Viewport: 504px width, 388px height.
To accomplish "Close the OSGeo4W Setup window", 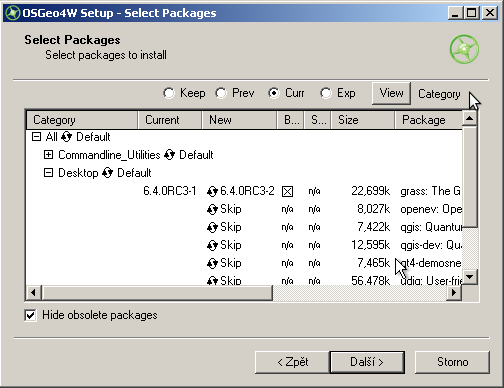I will click(490, 13).
